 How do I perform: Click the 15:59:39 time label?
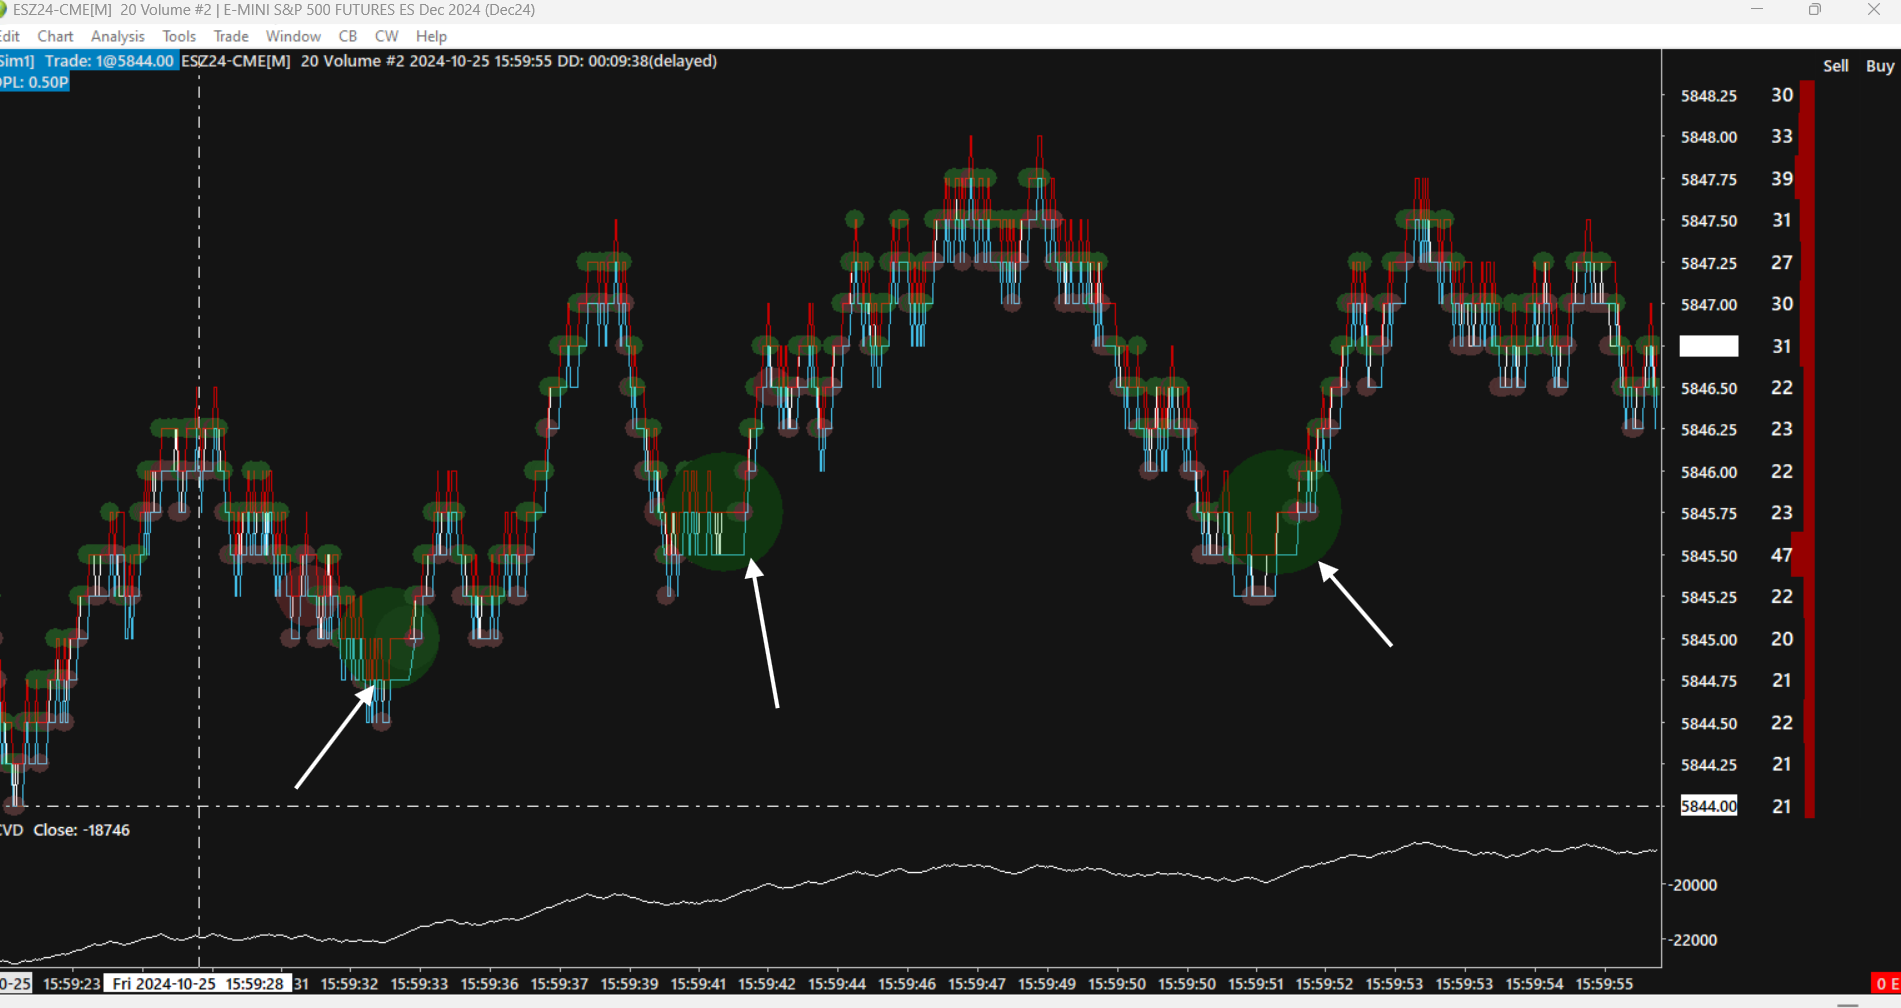629,984
